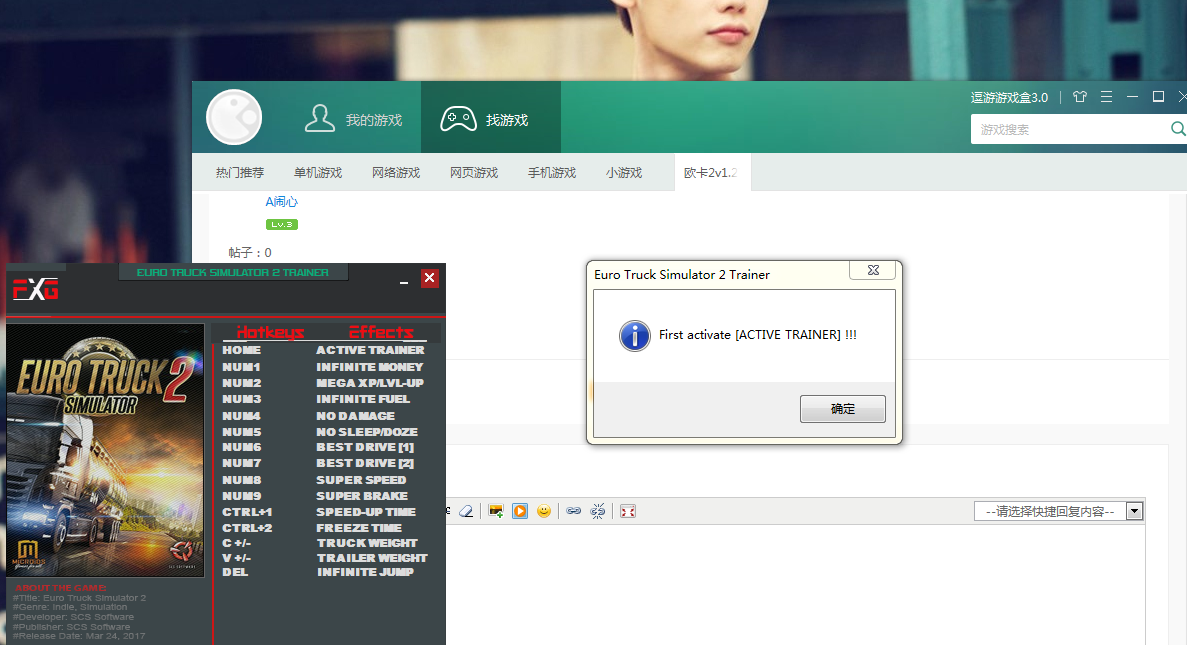Click the SPEED-UP TIME effect label
The height and width of the screenshot is (645, 1187).
click(x=366, y=512)
